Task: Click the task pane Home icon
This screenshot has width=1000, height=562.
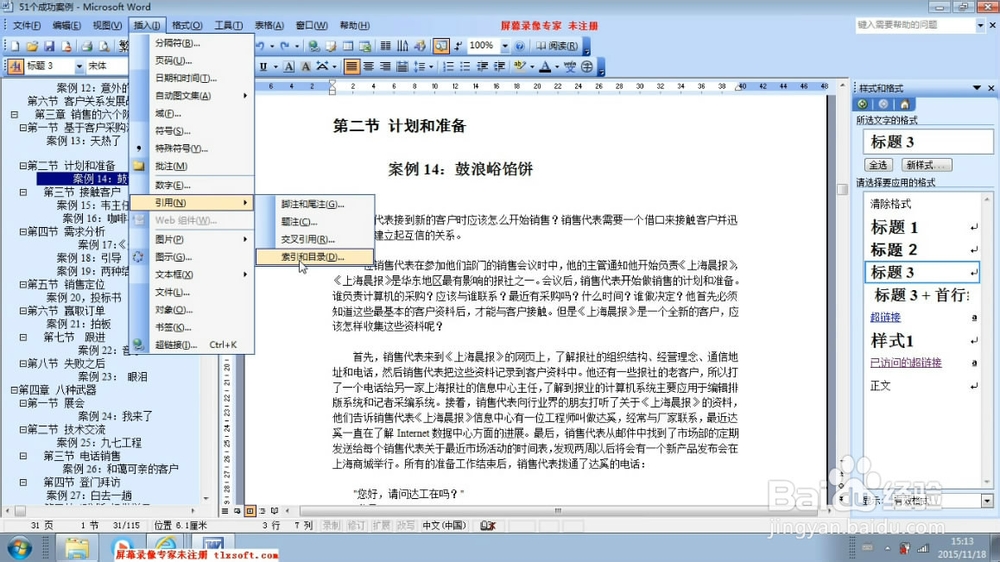Action: click(904, 104)
